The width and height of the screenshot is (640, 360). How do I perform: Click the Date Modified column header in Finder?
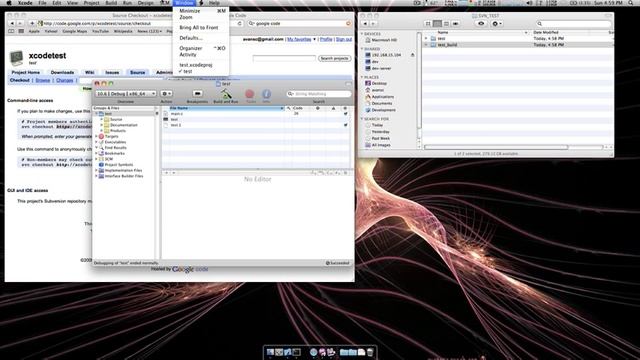click(546, 32)
